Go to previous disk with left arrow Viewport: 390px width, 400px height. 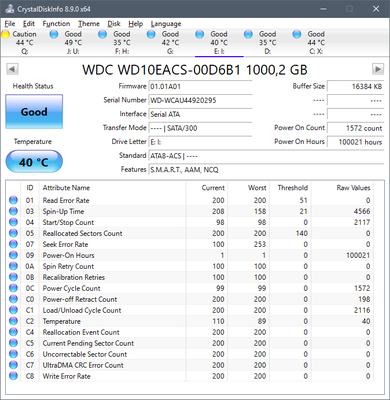coord(12,69)
